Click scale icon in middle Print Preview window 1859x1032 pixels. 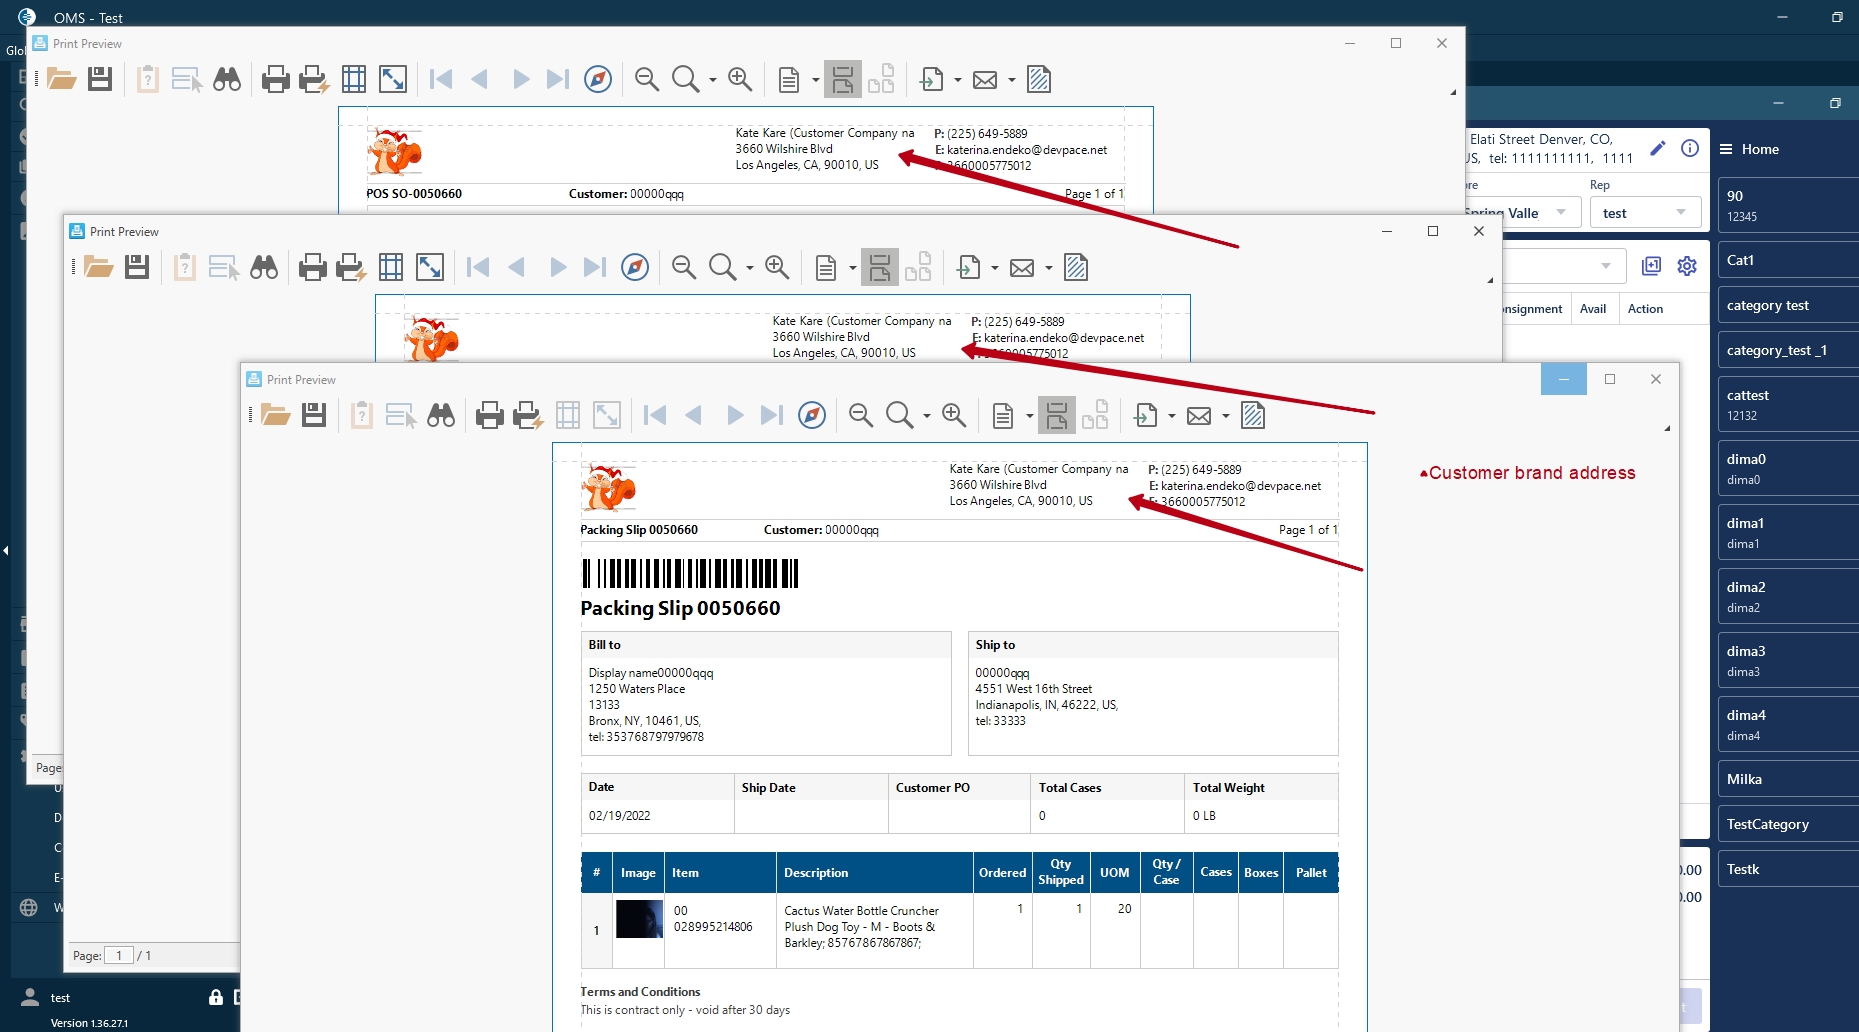(x=430, y=267)
